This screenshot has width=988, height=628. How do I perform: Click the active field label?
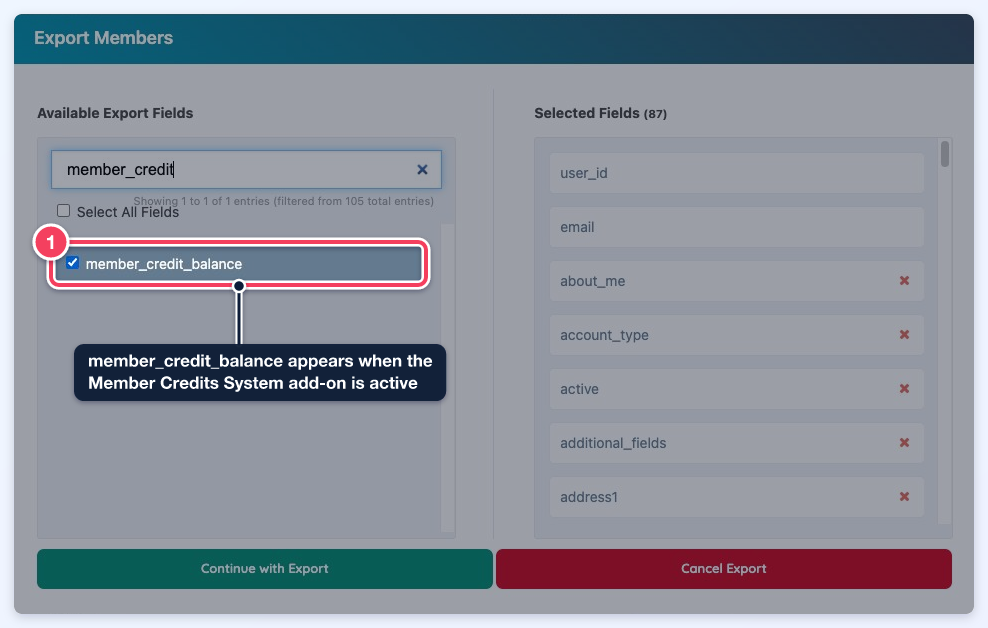click(x=579, y=389)
